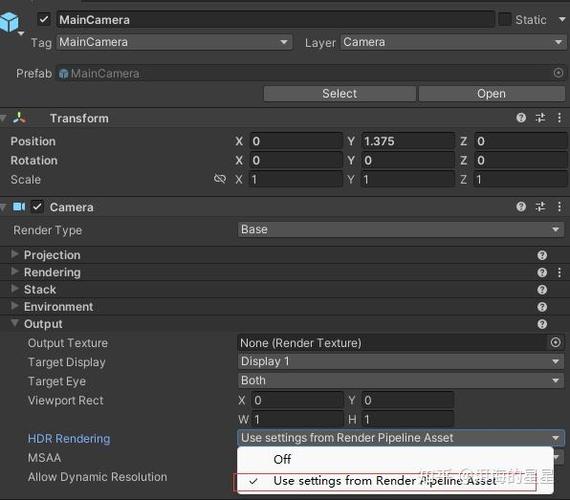Viewport: 570px width, 500px height.
Task: Click the prefab Open button
Action: click(x=491, y=94)
